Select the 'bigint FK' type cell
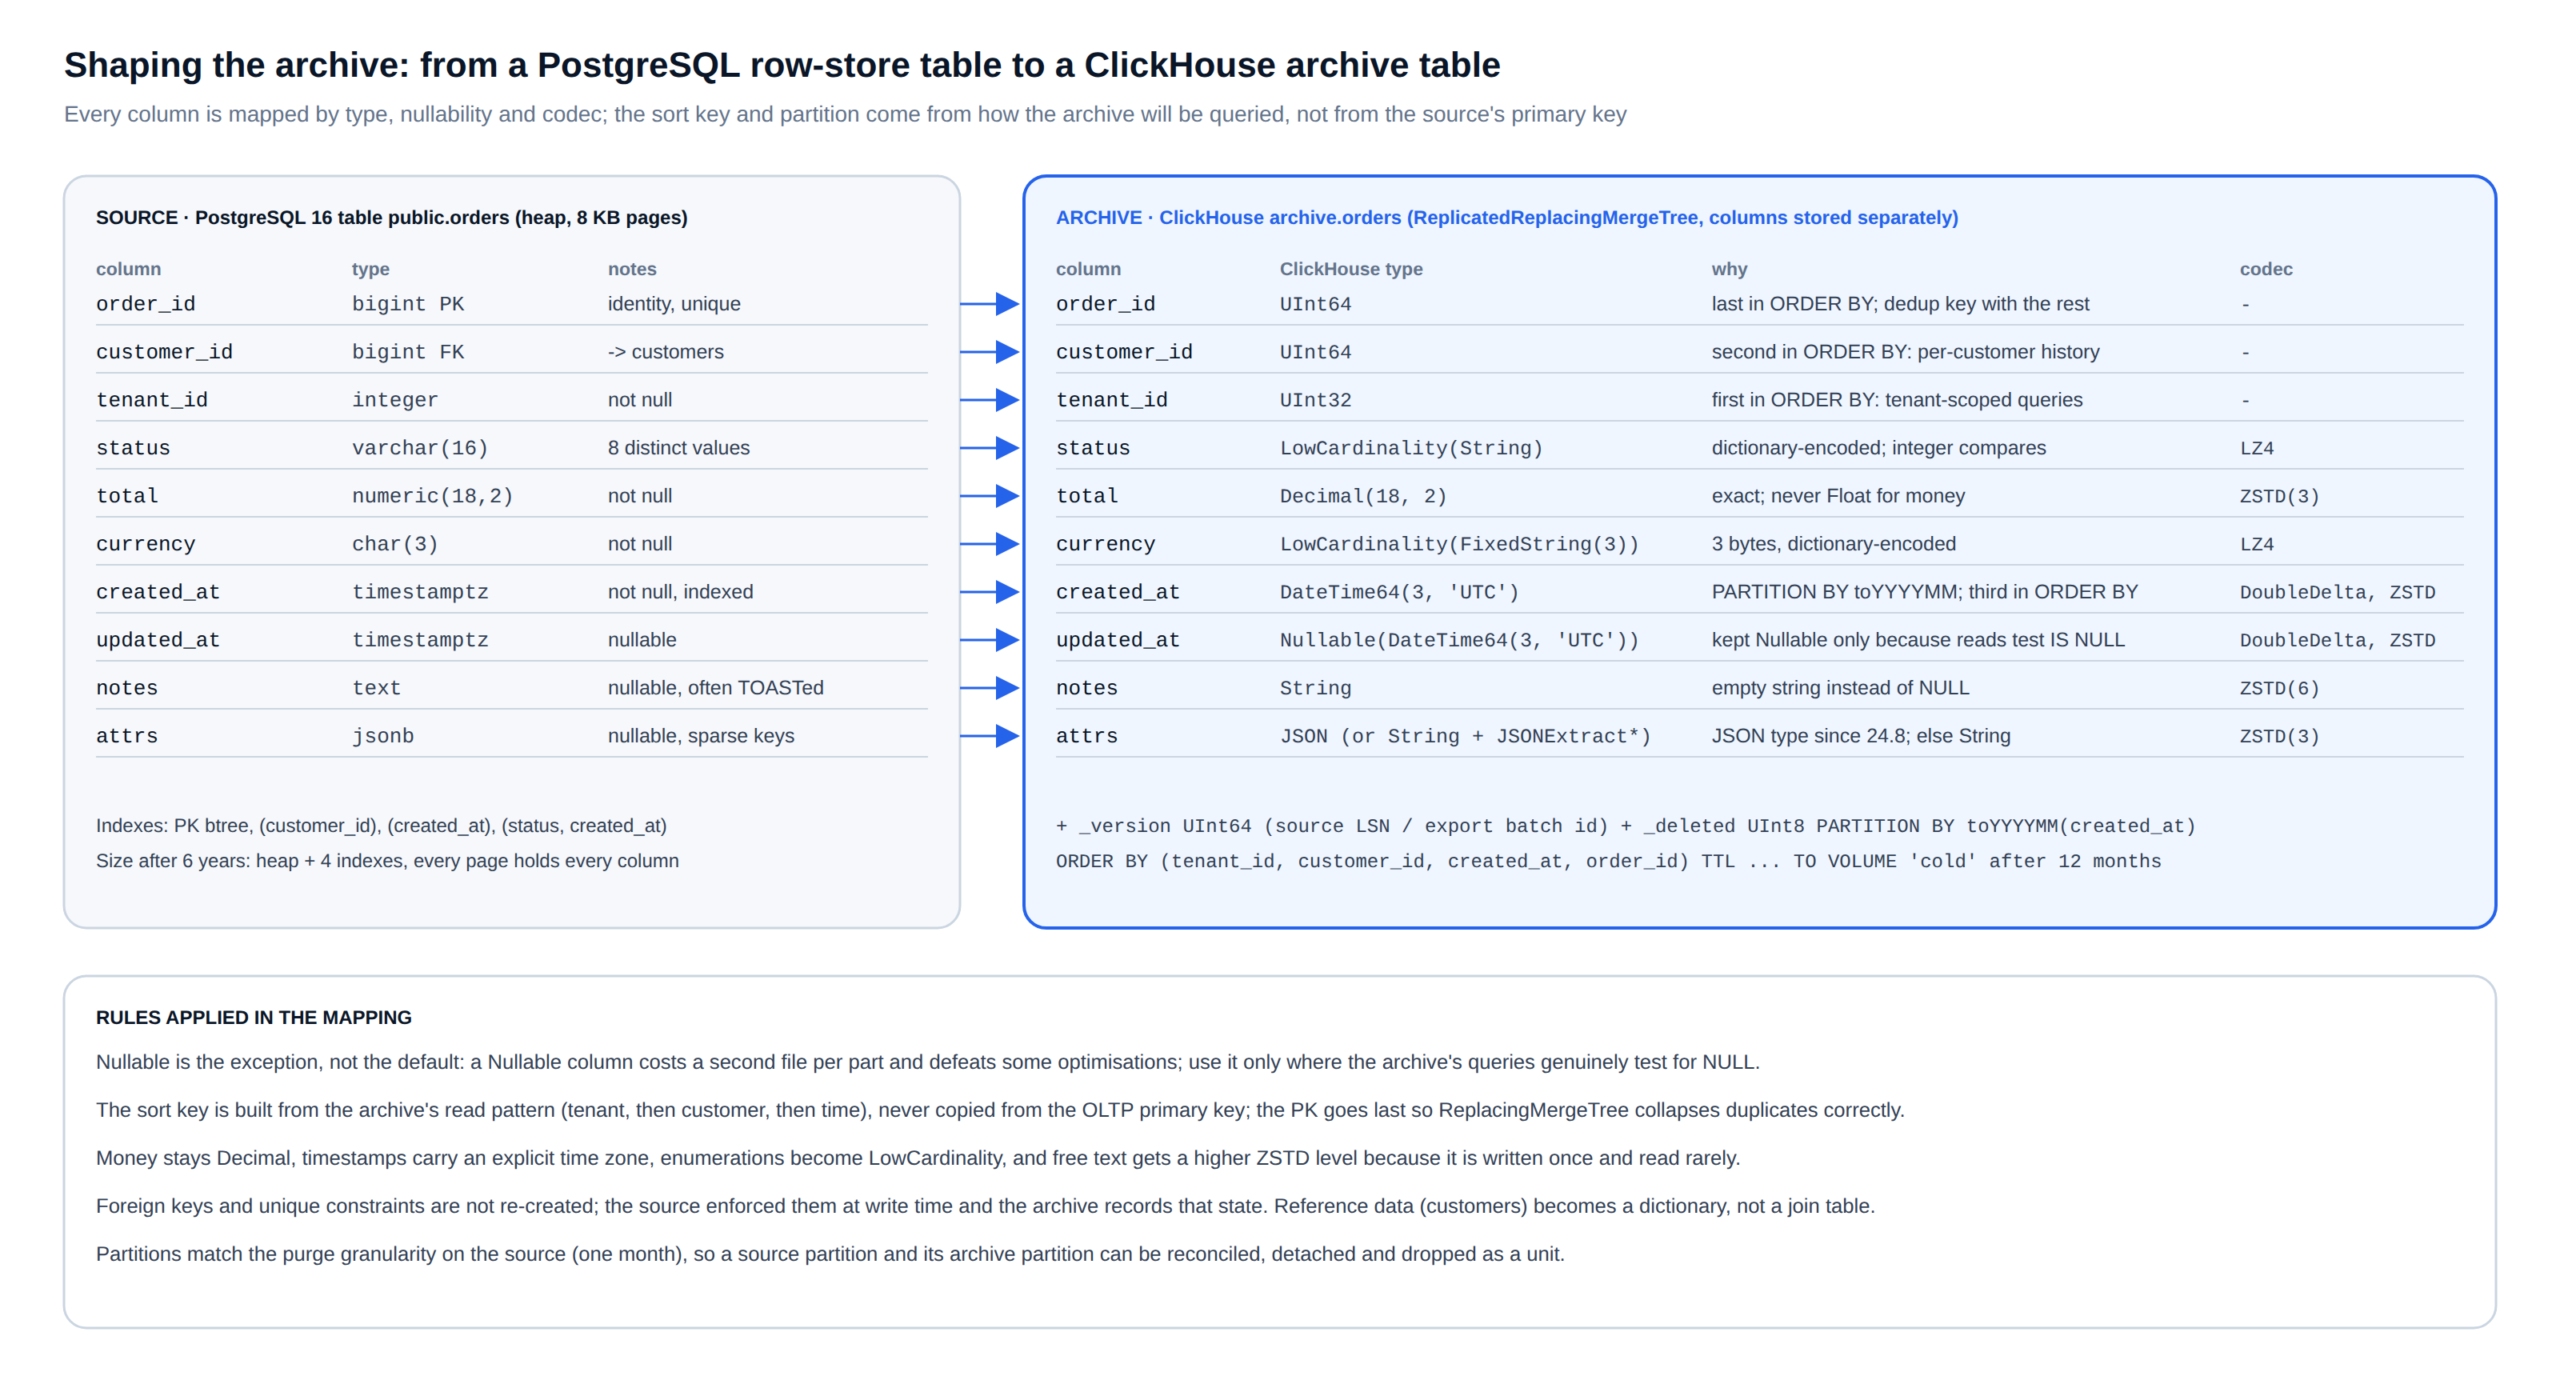This screenshot has width=2560, height=1376. coord(407,352)
